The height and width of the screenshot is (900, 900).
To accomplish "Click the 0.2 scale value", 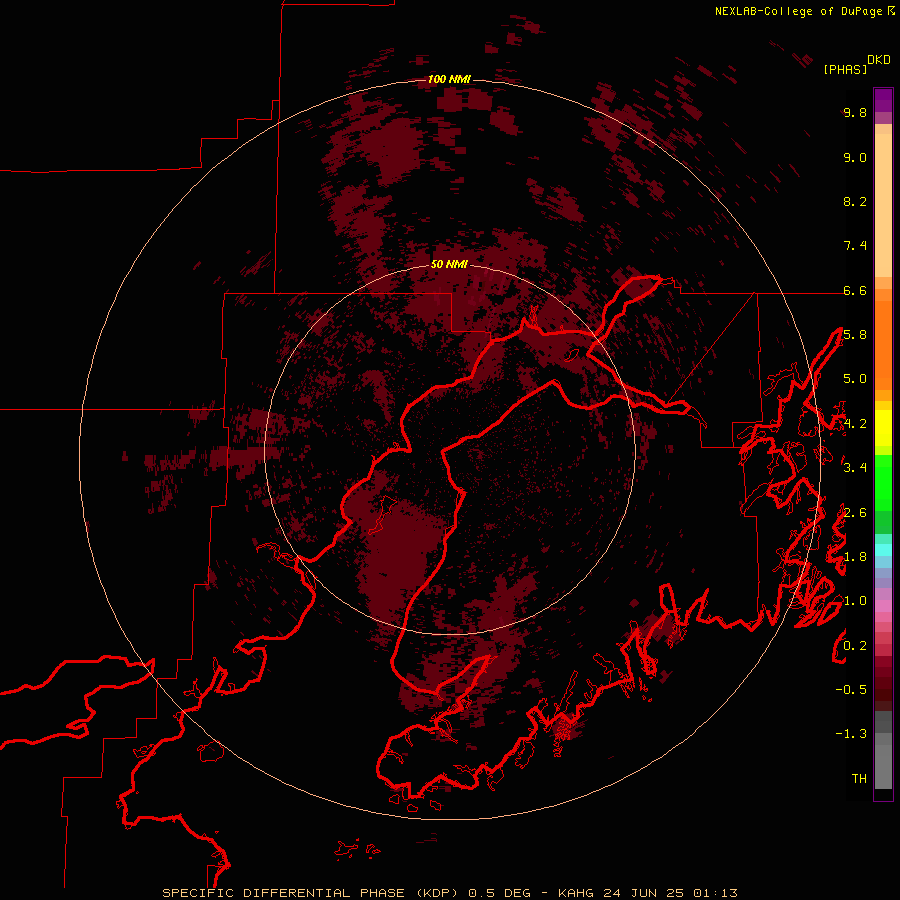I will (855, 646).
